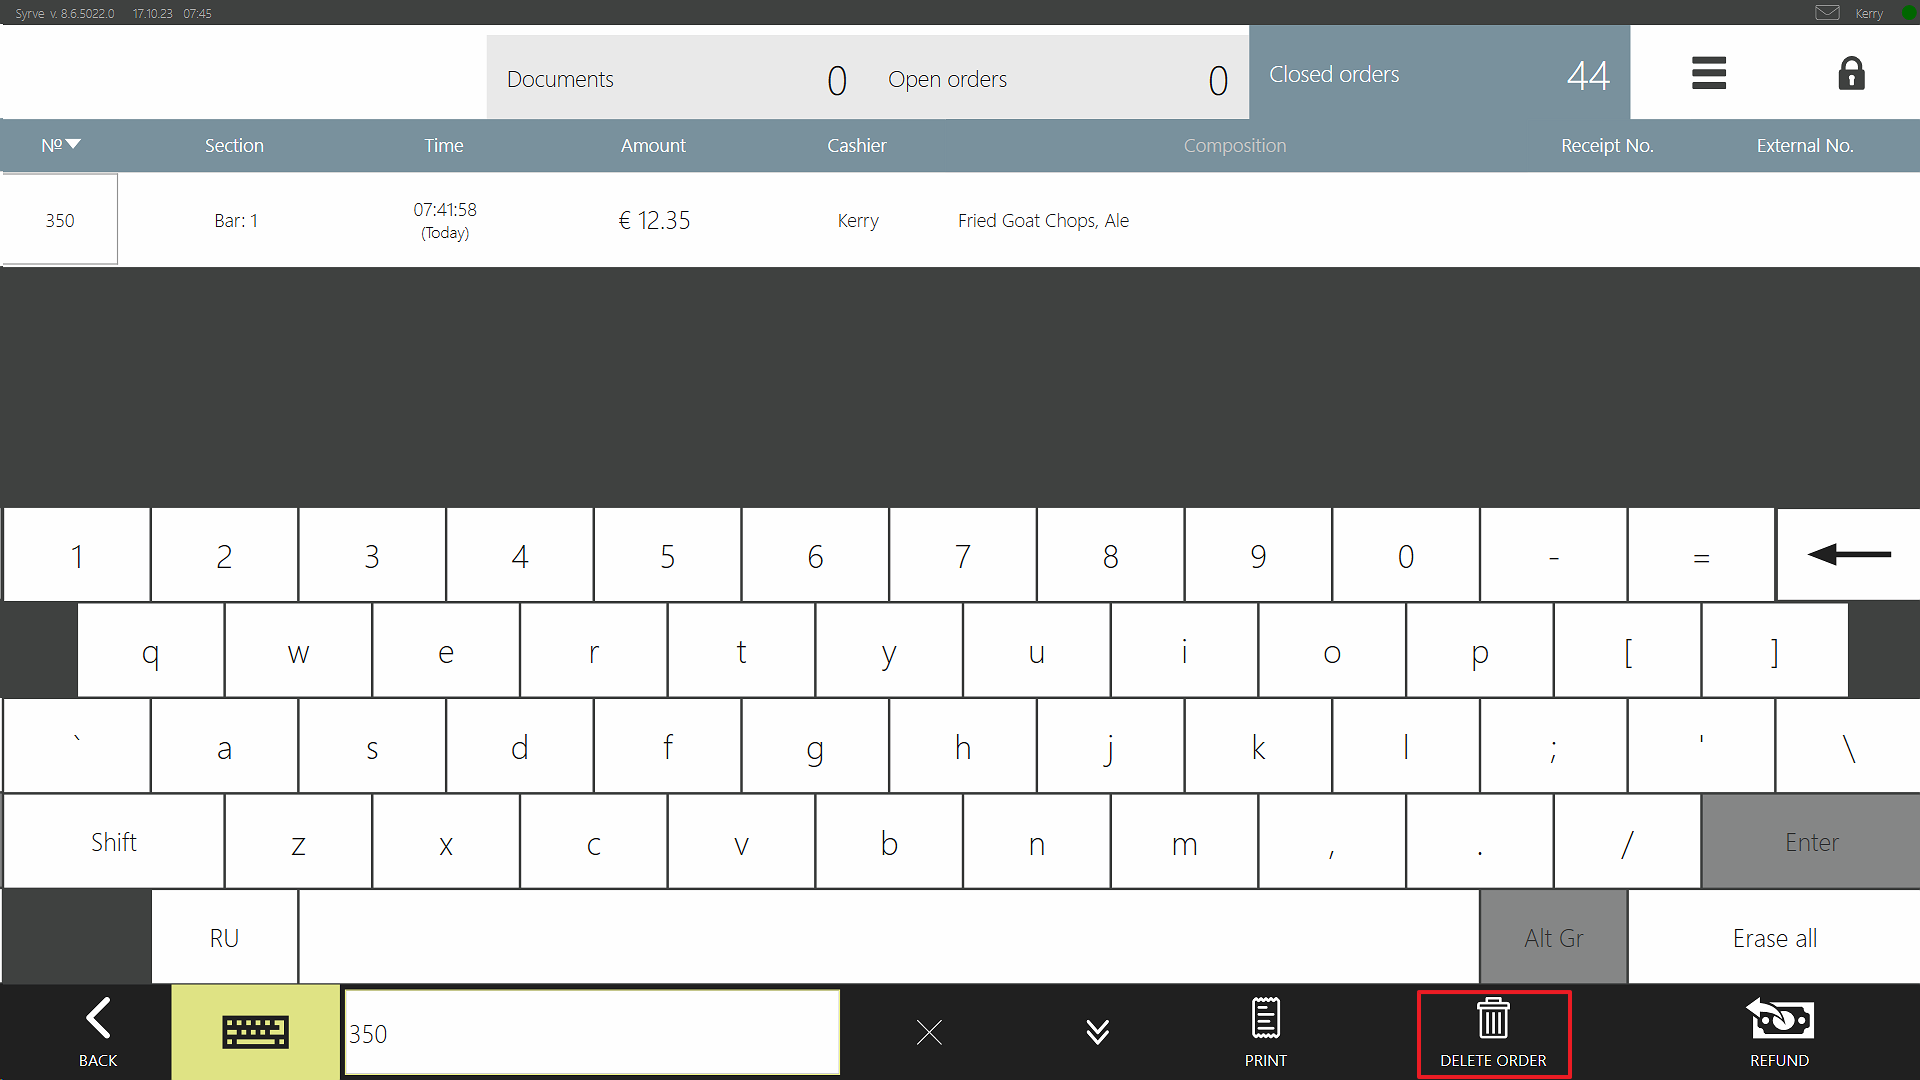
Task: Open the hamburger main menu
Action: pyautogui.click(x=1709, y=73)
